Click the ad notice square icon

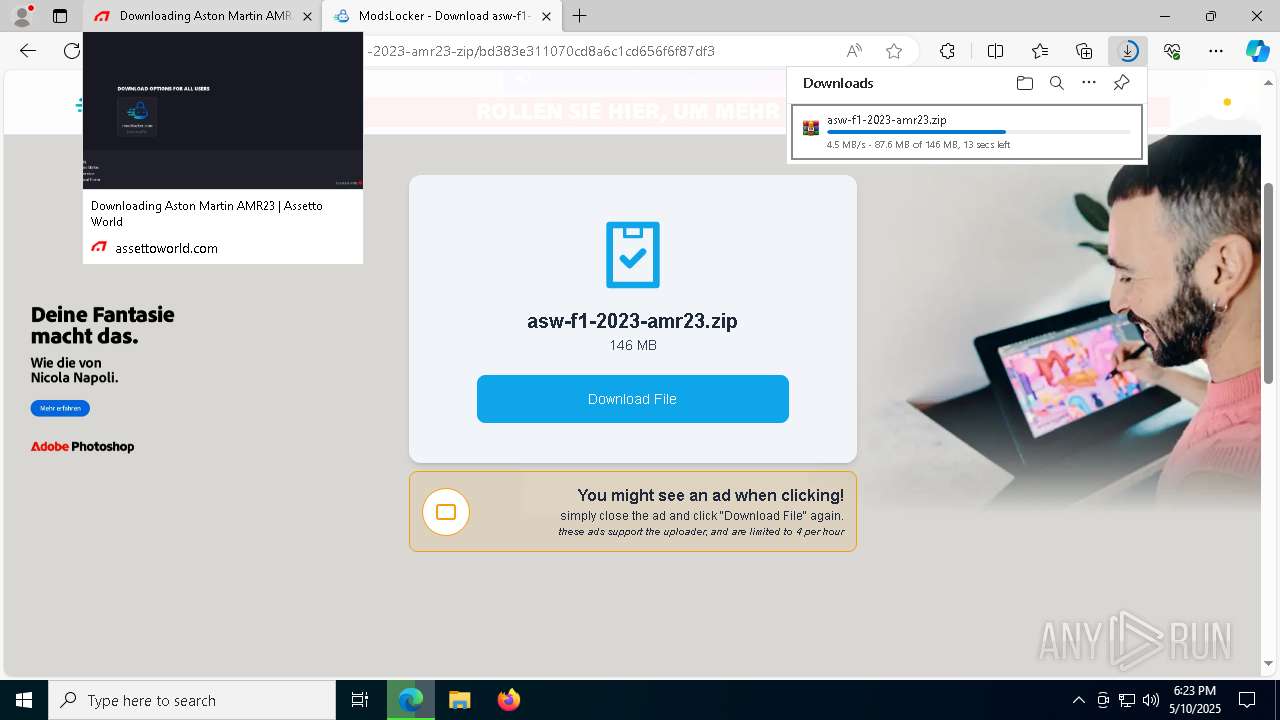click(x=446, y=512)
